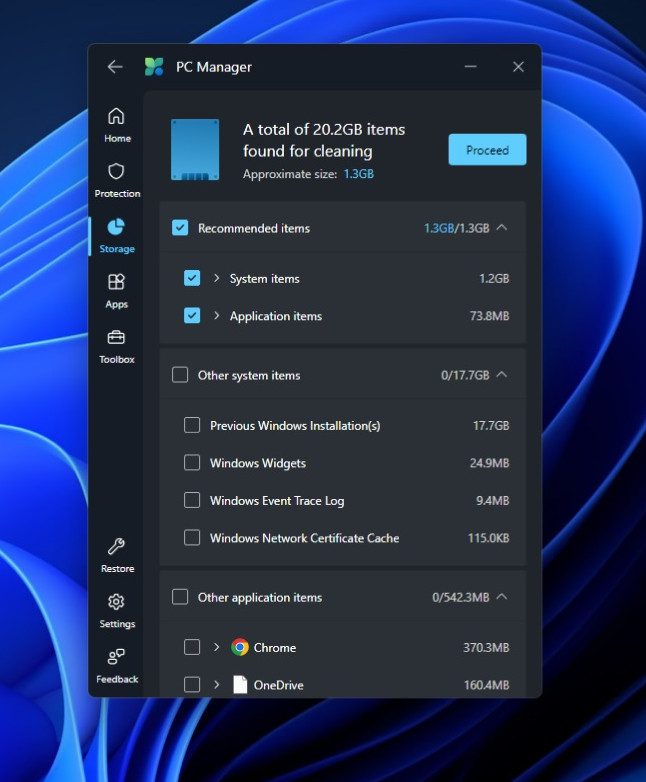Go back using the back arrow

point(115,67)
